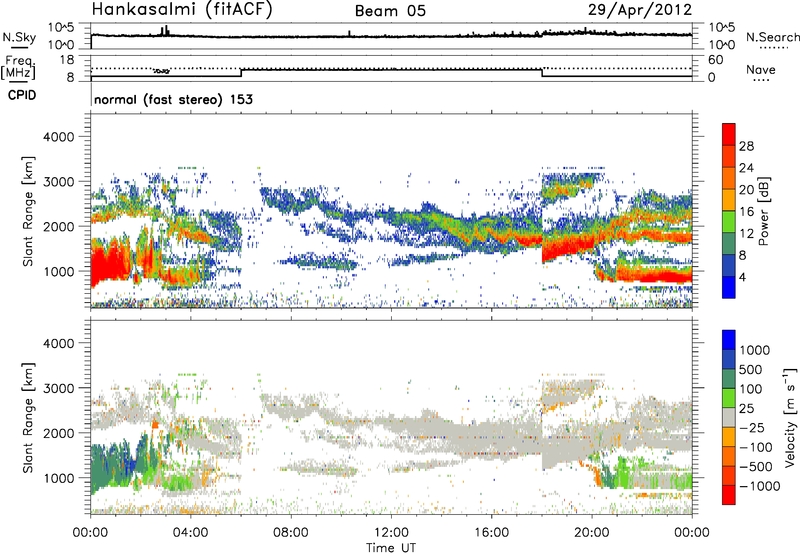Screen dimensions: 800x554
Task: Click the noise spike near 03:00 in N.Sky panel
Action: point(165,30)
